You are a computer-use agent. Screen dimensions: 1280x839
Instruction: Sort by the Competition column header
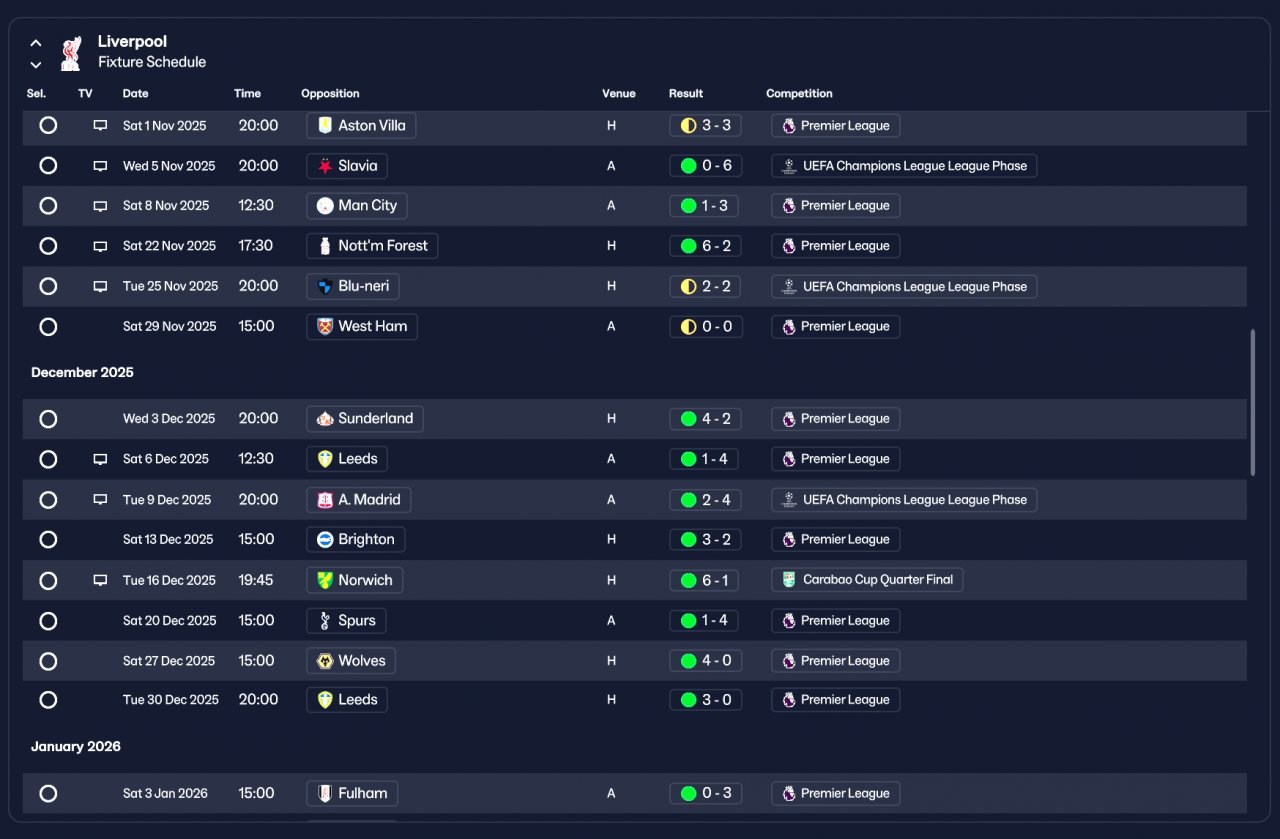coord(799,94)
